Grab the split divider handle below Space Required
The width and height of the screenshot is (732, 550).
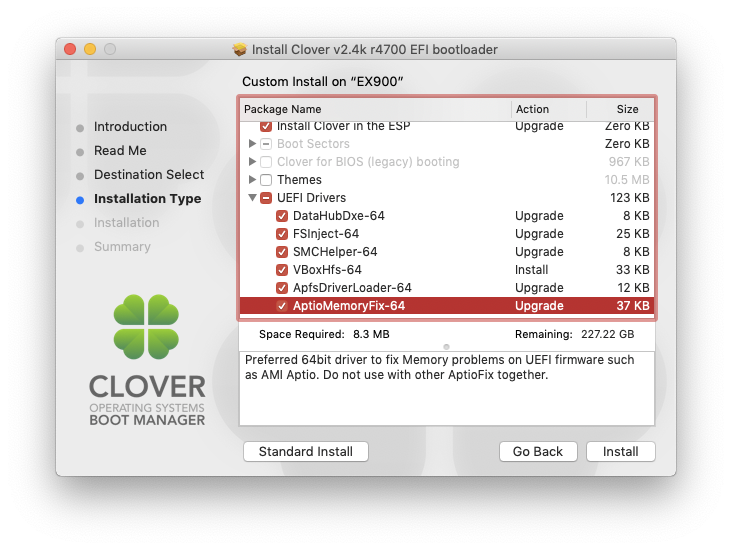coord(446,347)
